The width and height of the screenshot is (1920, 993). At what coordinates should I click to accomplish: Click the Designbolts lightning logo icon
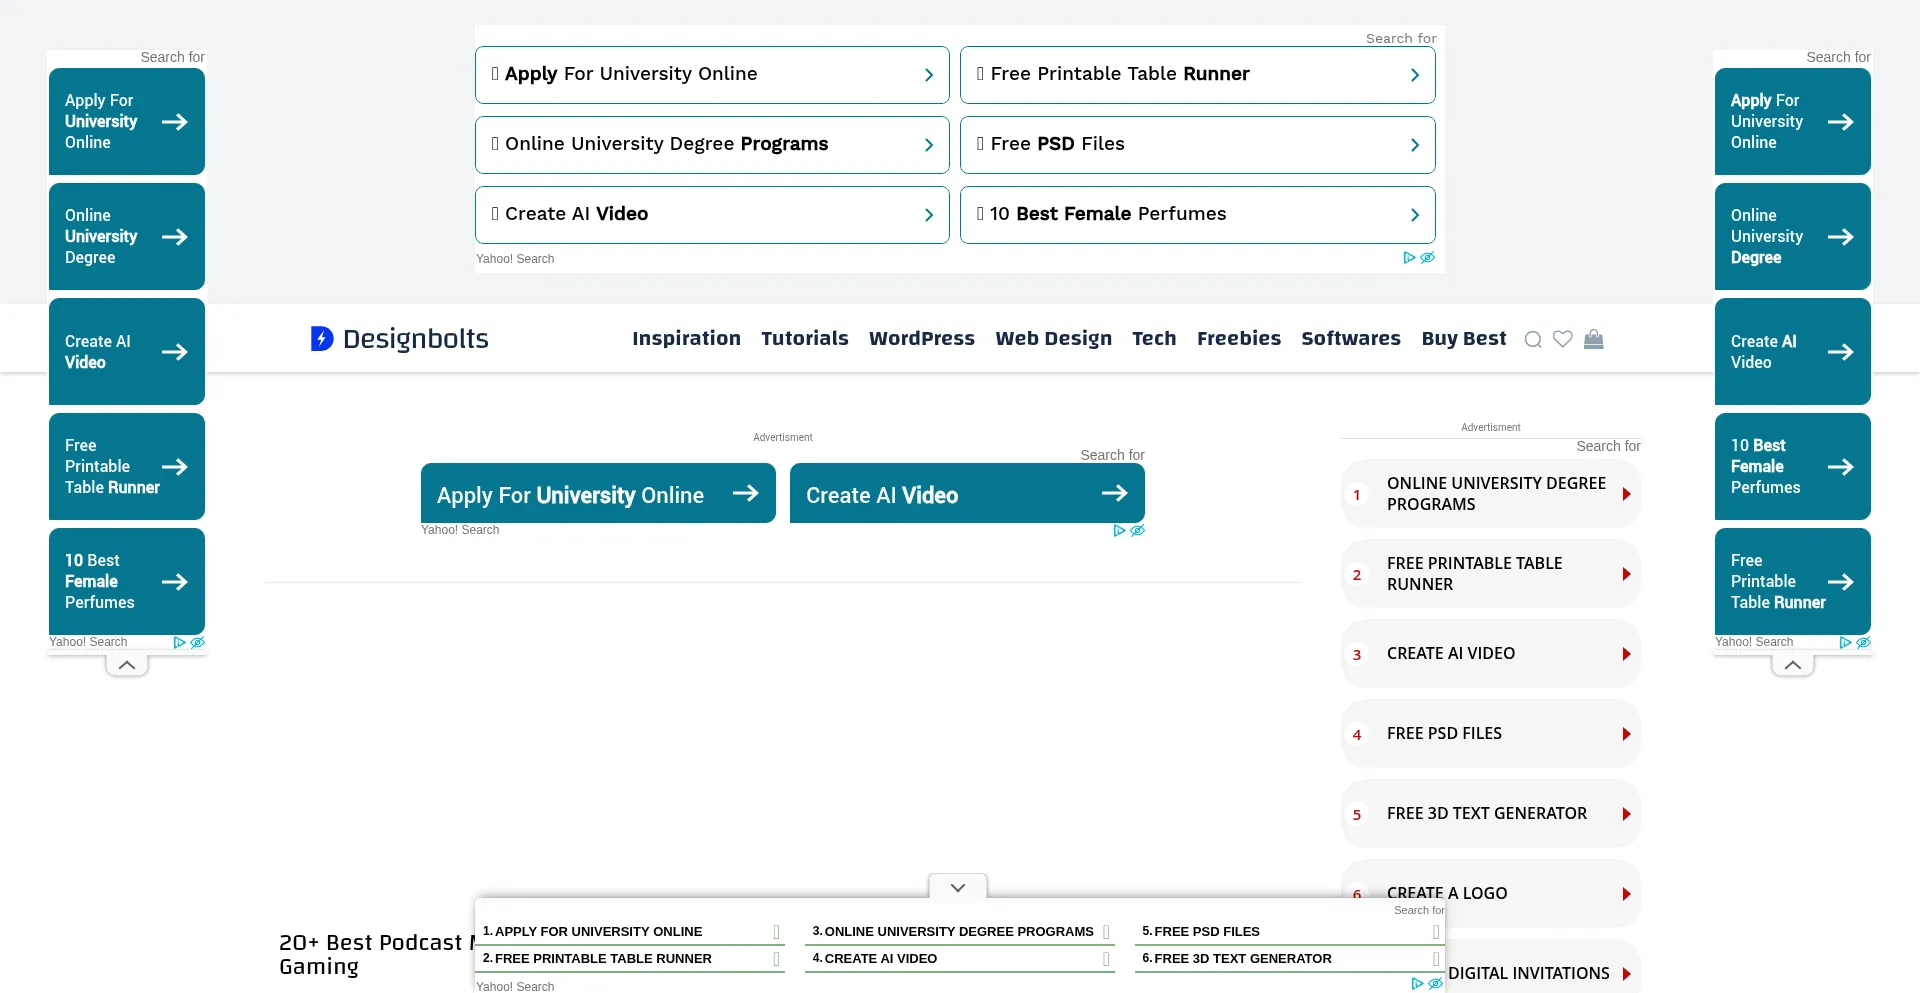pos(322,339)
